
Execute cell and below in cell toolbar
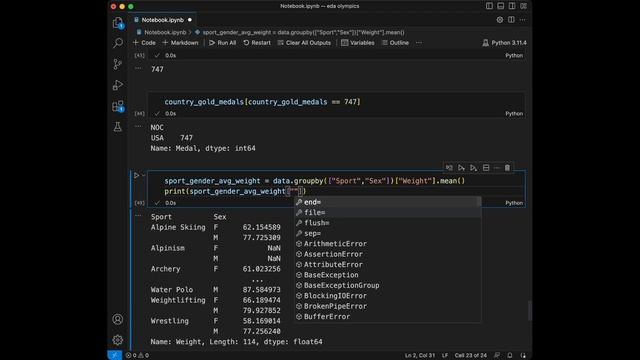click(x=473, y=168)
